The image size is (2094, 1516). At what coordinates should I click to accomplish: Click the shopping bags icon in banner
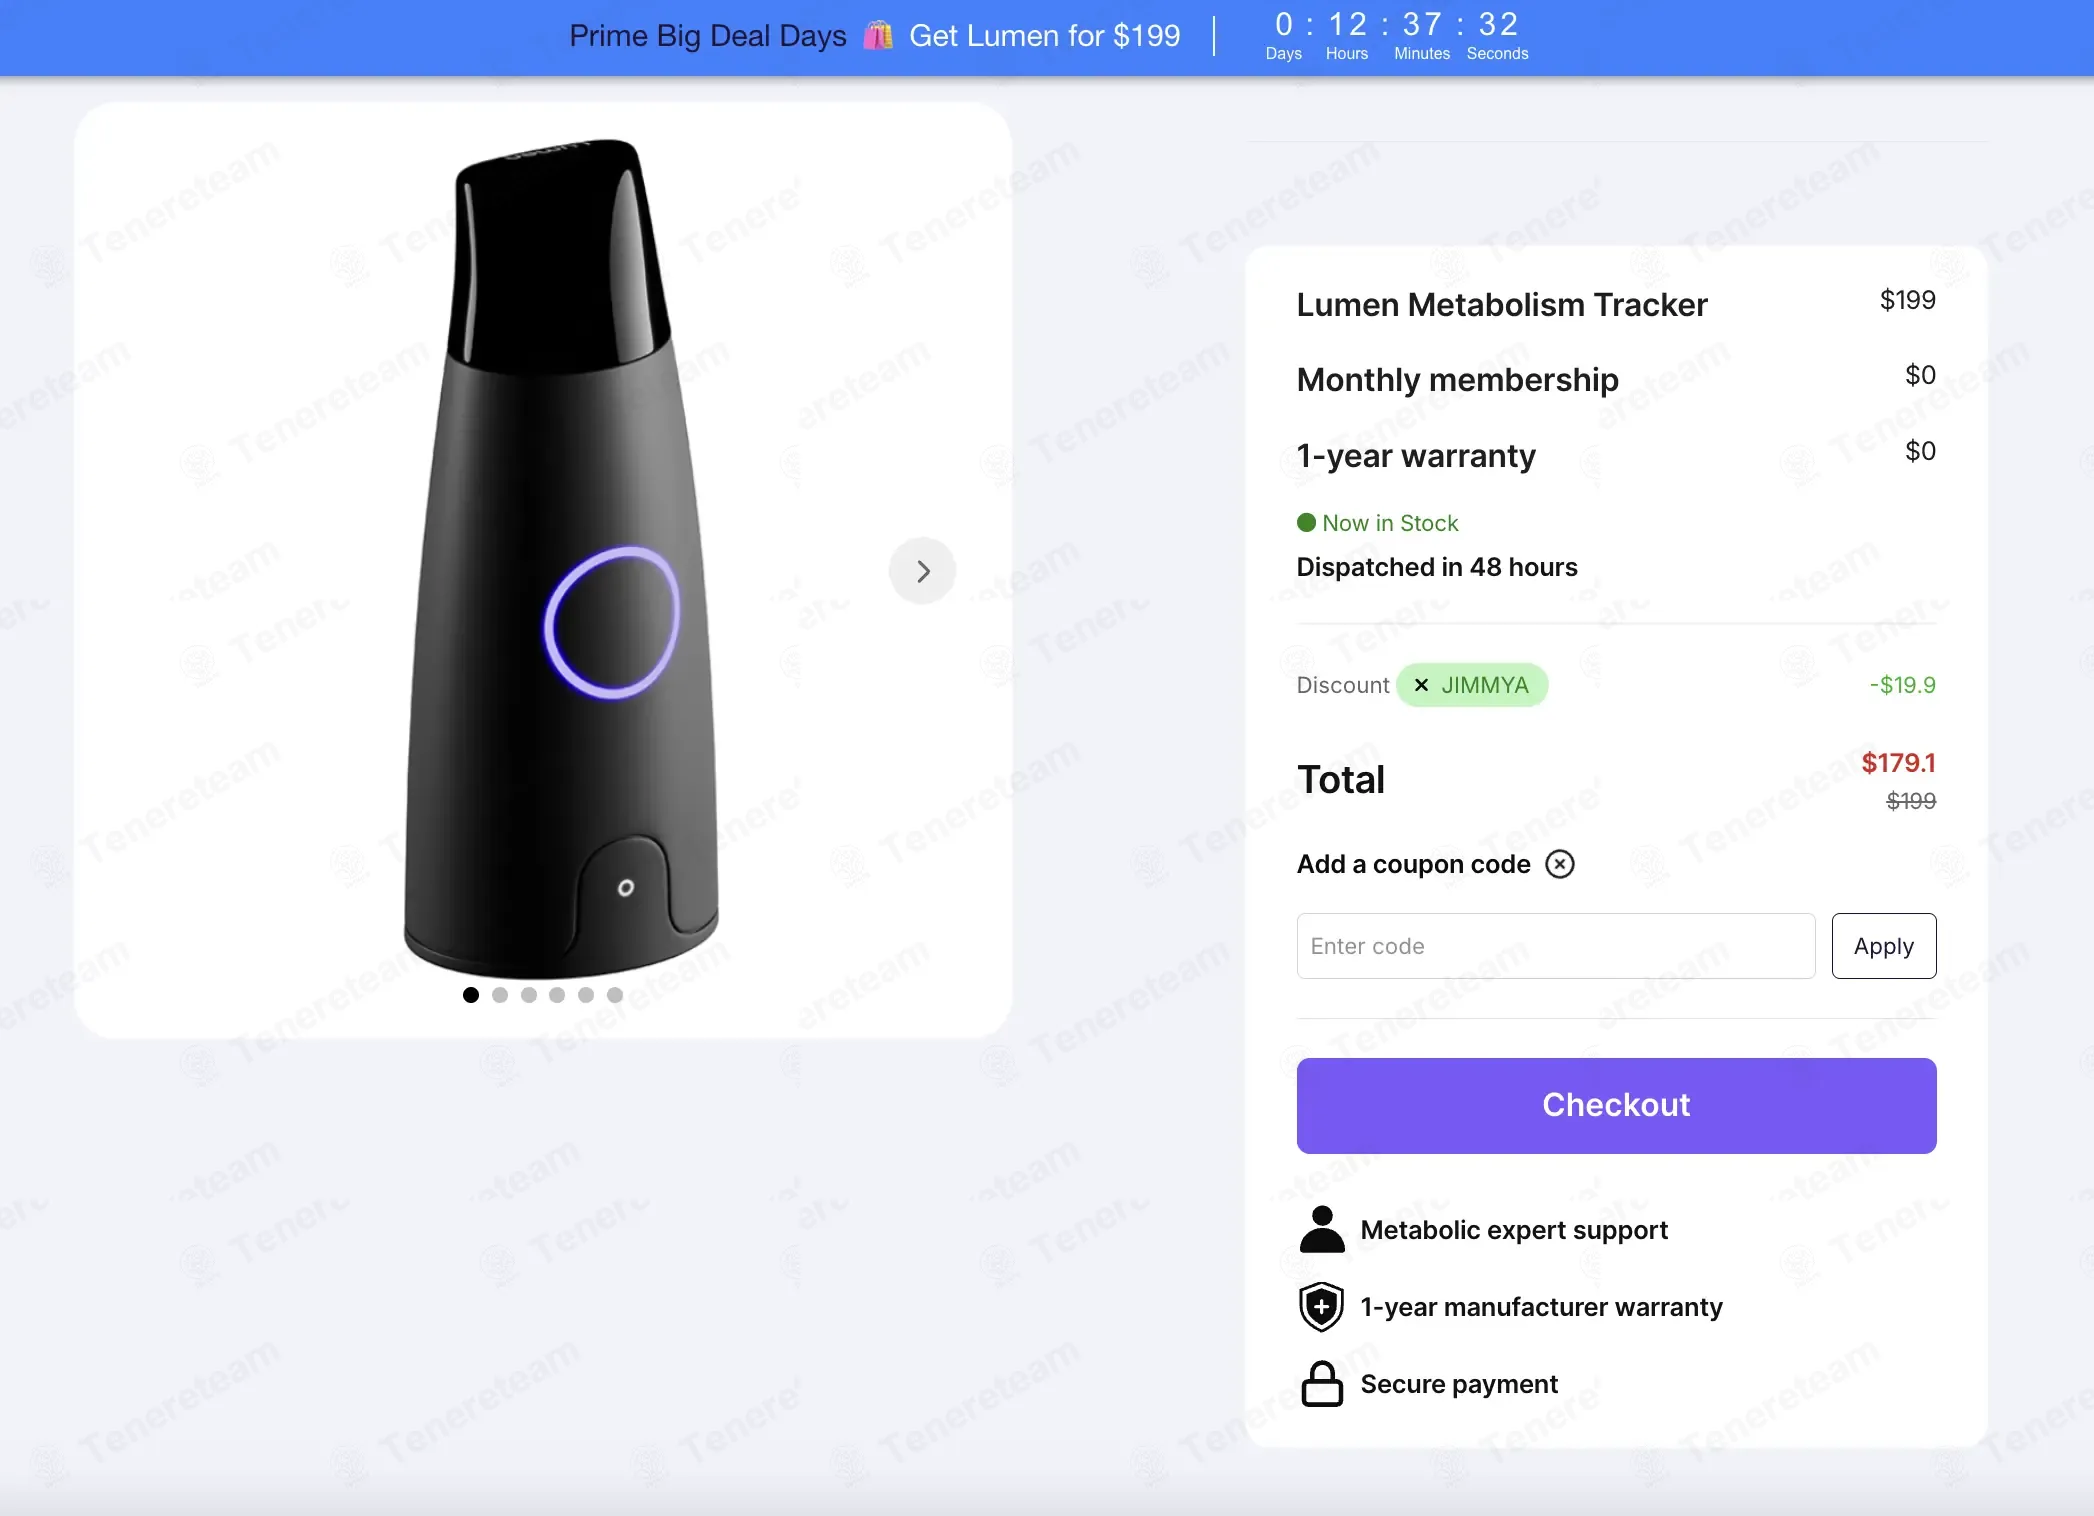[878, 36]
